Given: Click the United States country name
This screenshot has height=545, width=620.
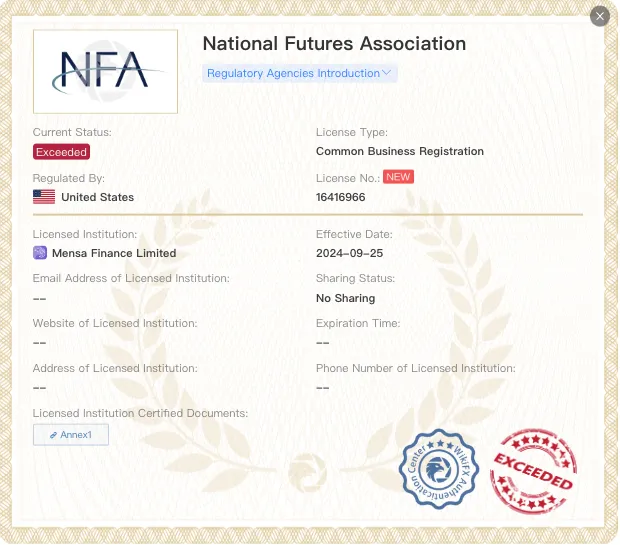Looking at the screenshot, I should (98, 197).
